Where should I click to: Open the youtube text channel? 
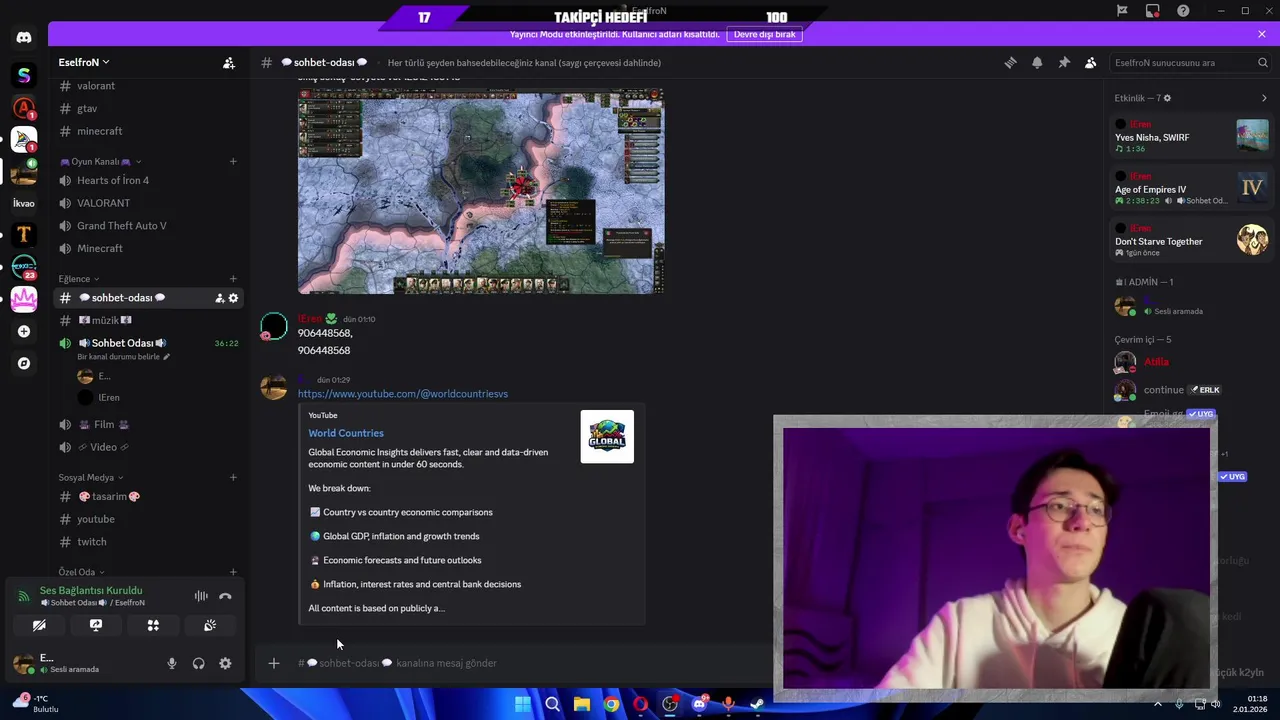tap(148, 519)
